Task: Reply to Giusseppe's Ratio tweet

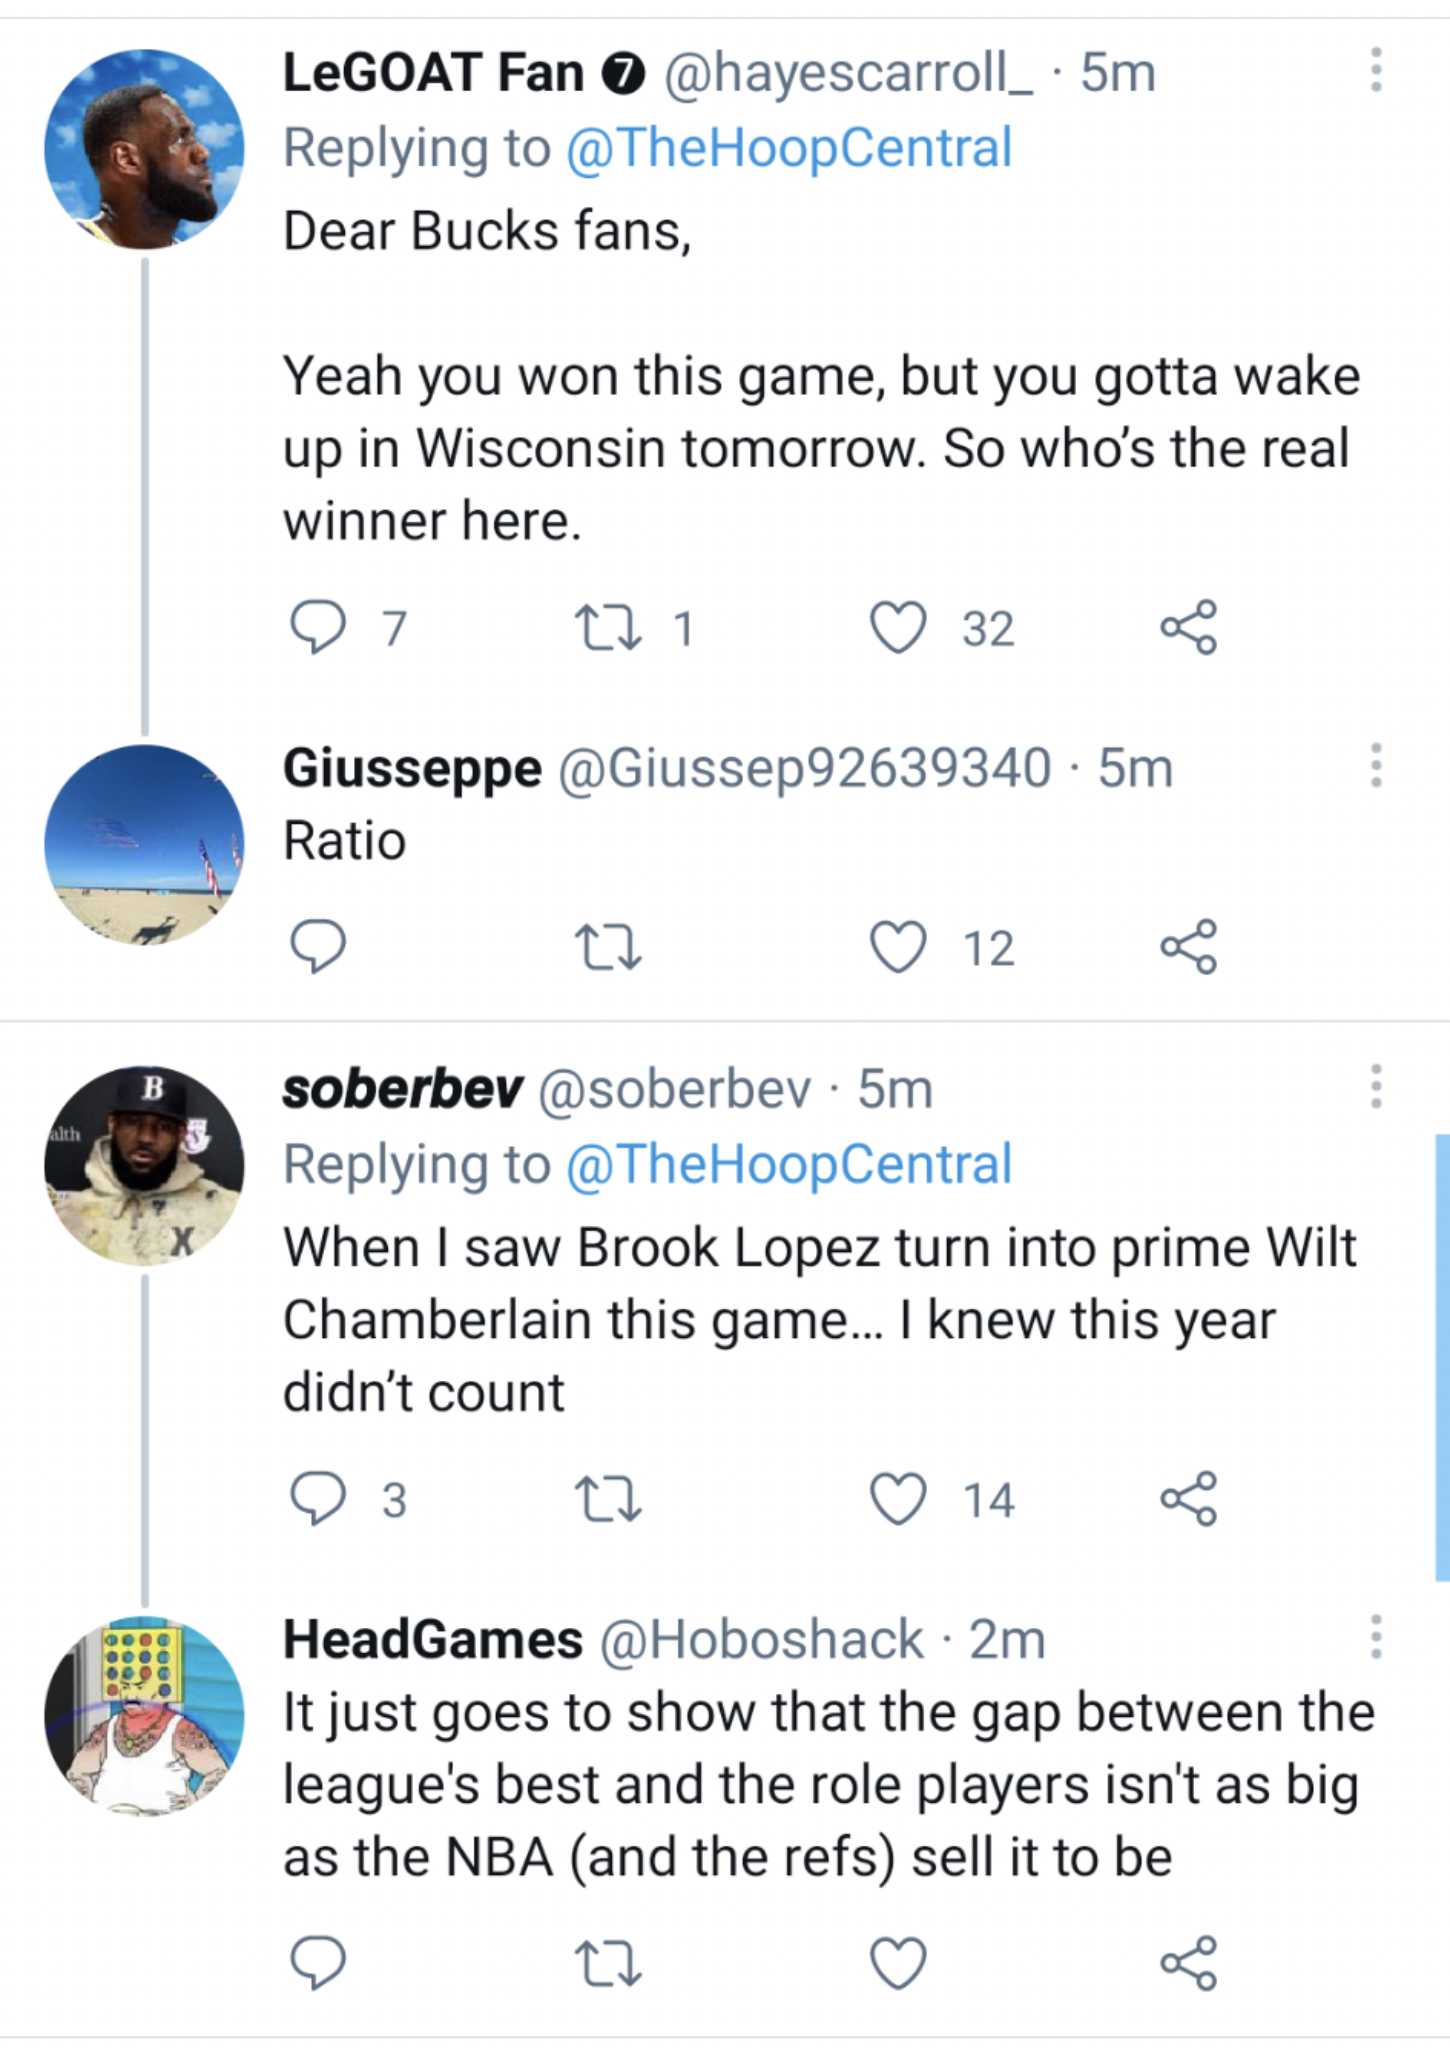Action: click(x=318, y=946)
